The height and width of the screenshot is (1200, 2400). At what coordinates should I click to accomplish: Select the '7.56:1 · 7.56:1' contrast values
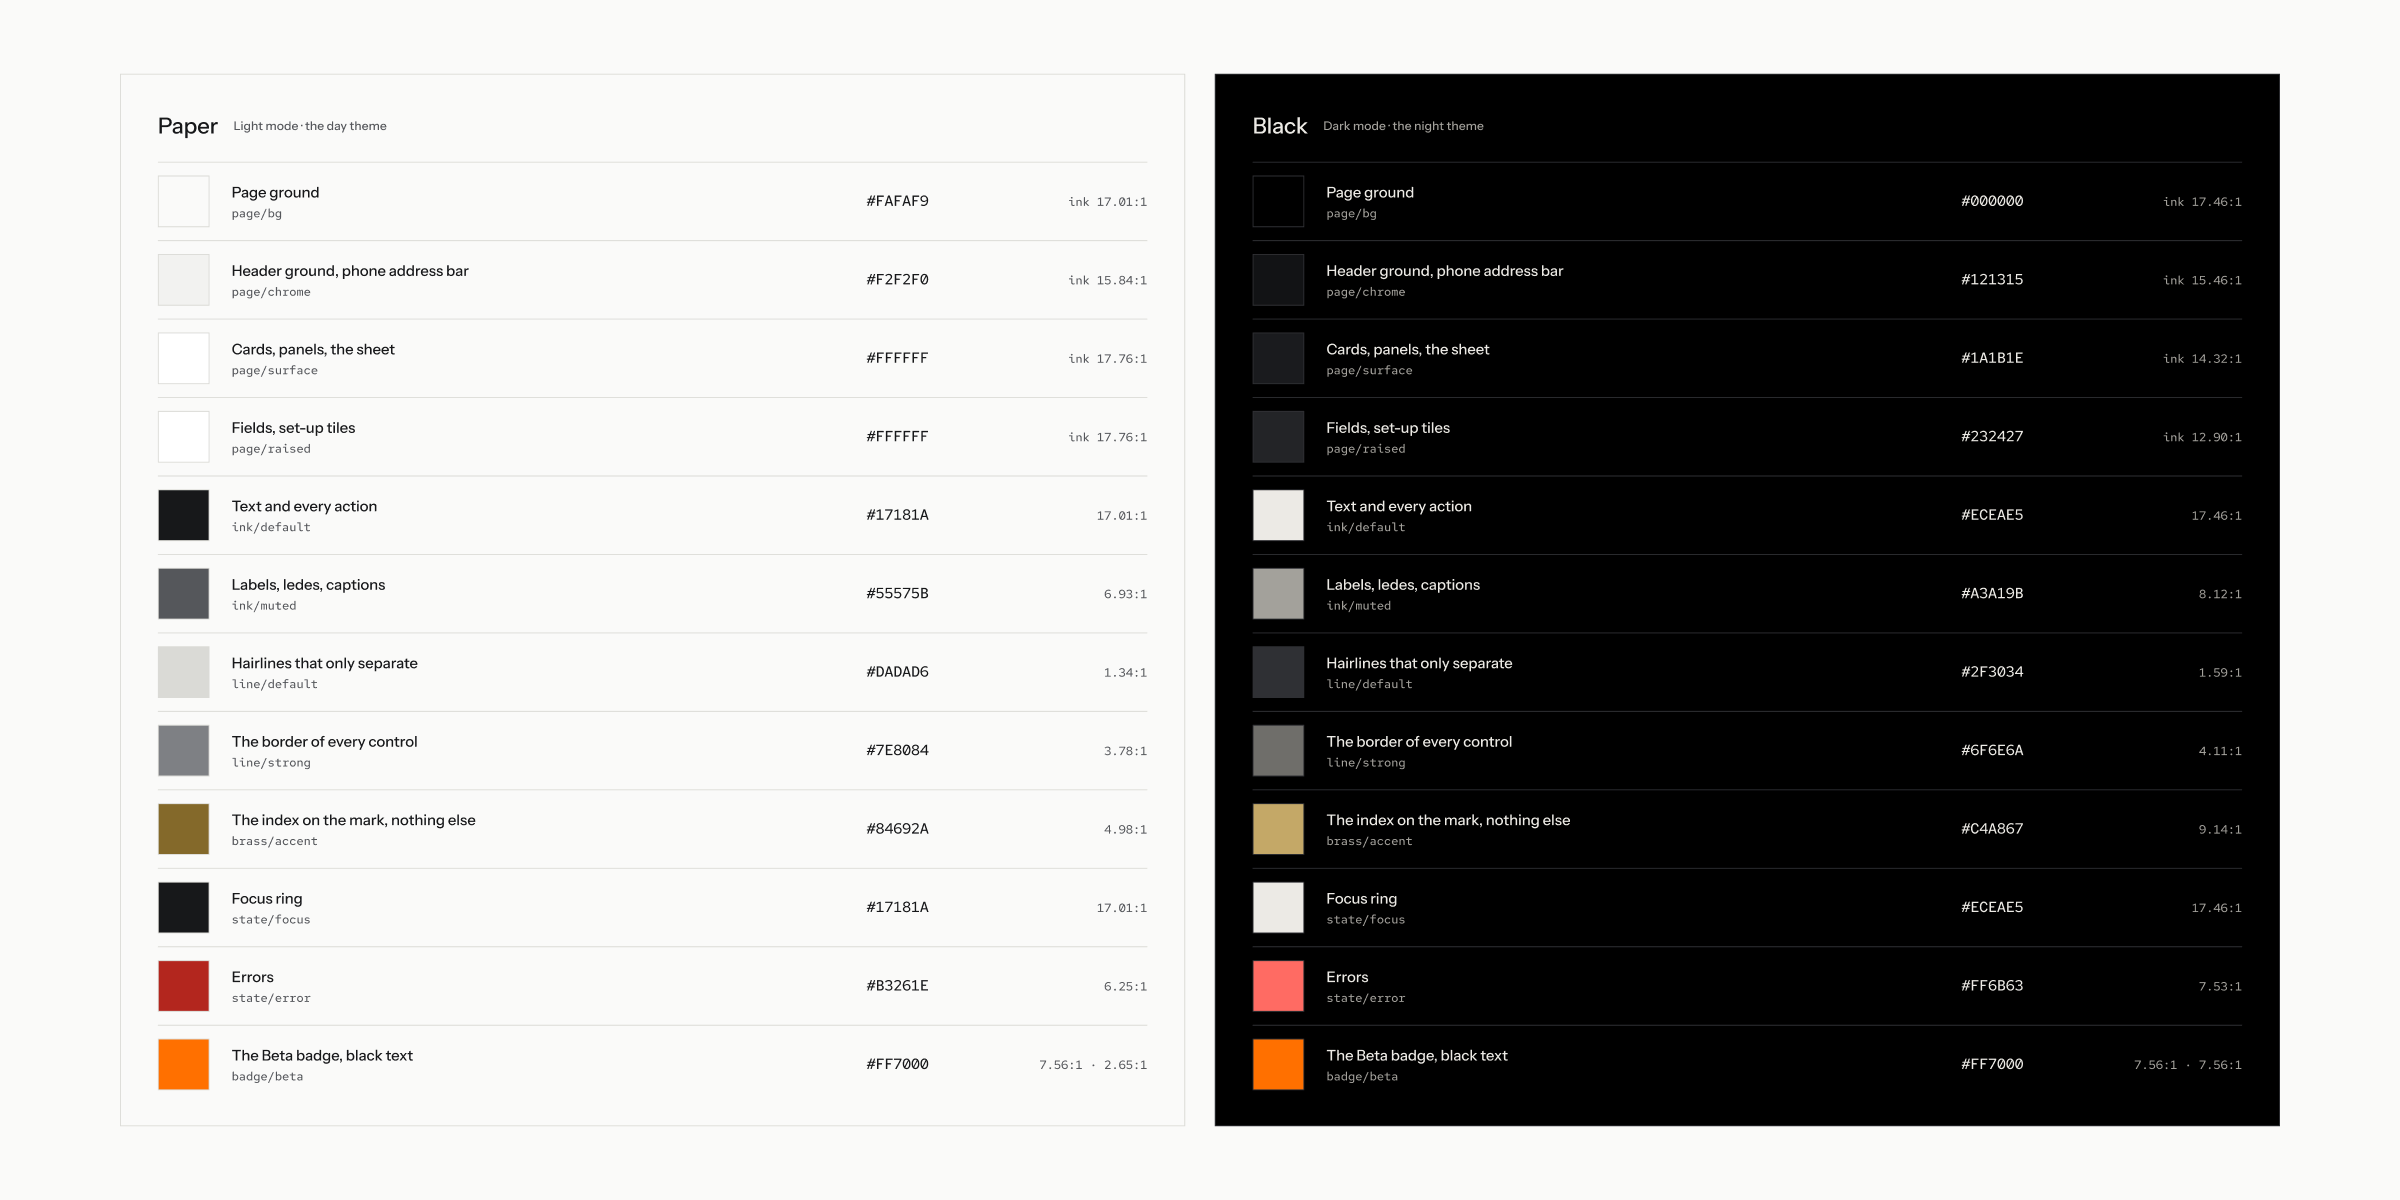click(2188, 1066)
